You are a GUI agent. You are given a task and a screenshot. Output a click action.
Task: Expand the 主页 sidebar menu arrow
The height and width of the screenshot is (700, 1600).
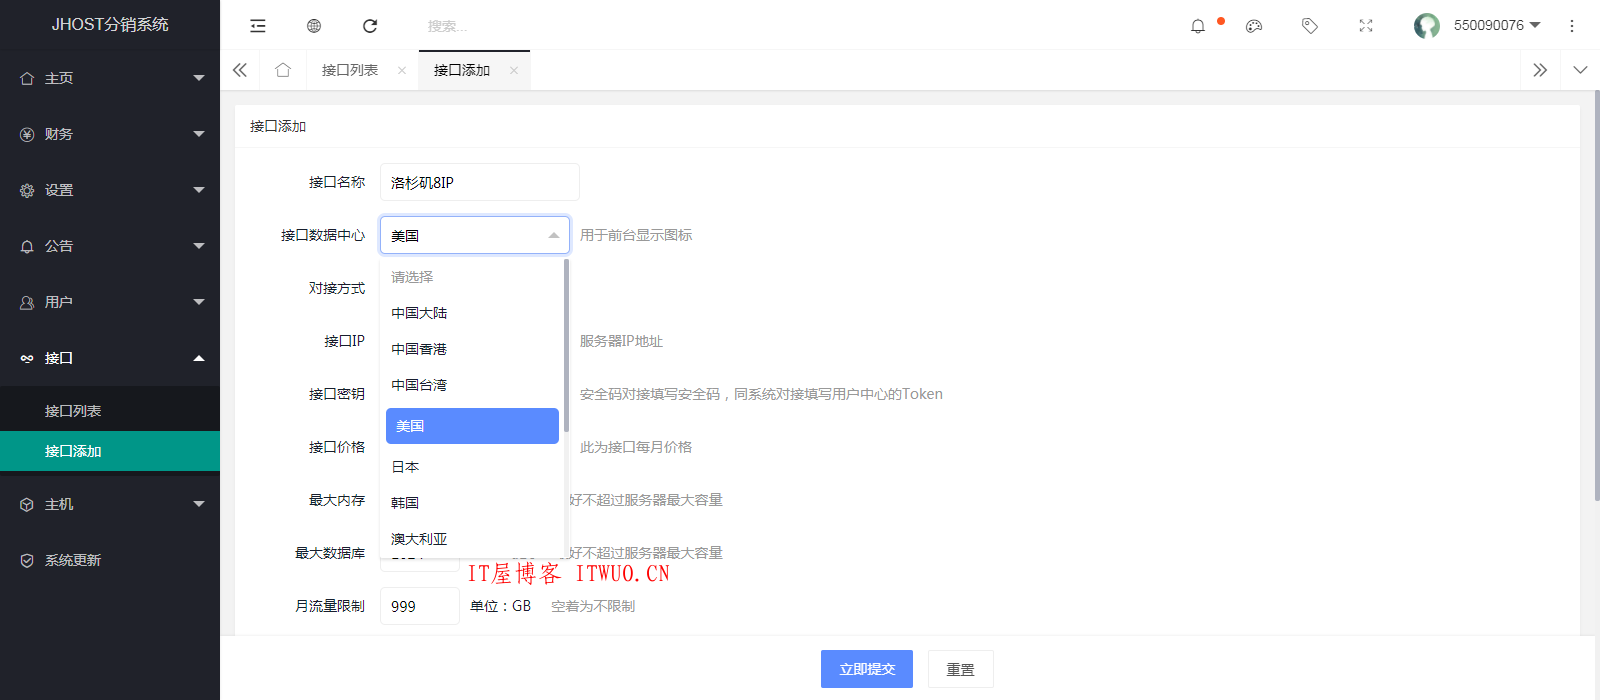[199, 78]
